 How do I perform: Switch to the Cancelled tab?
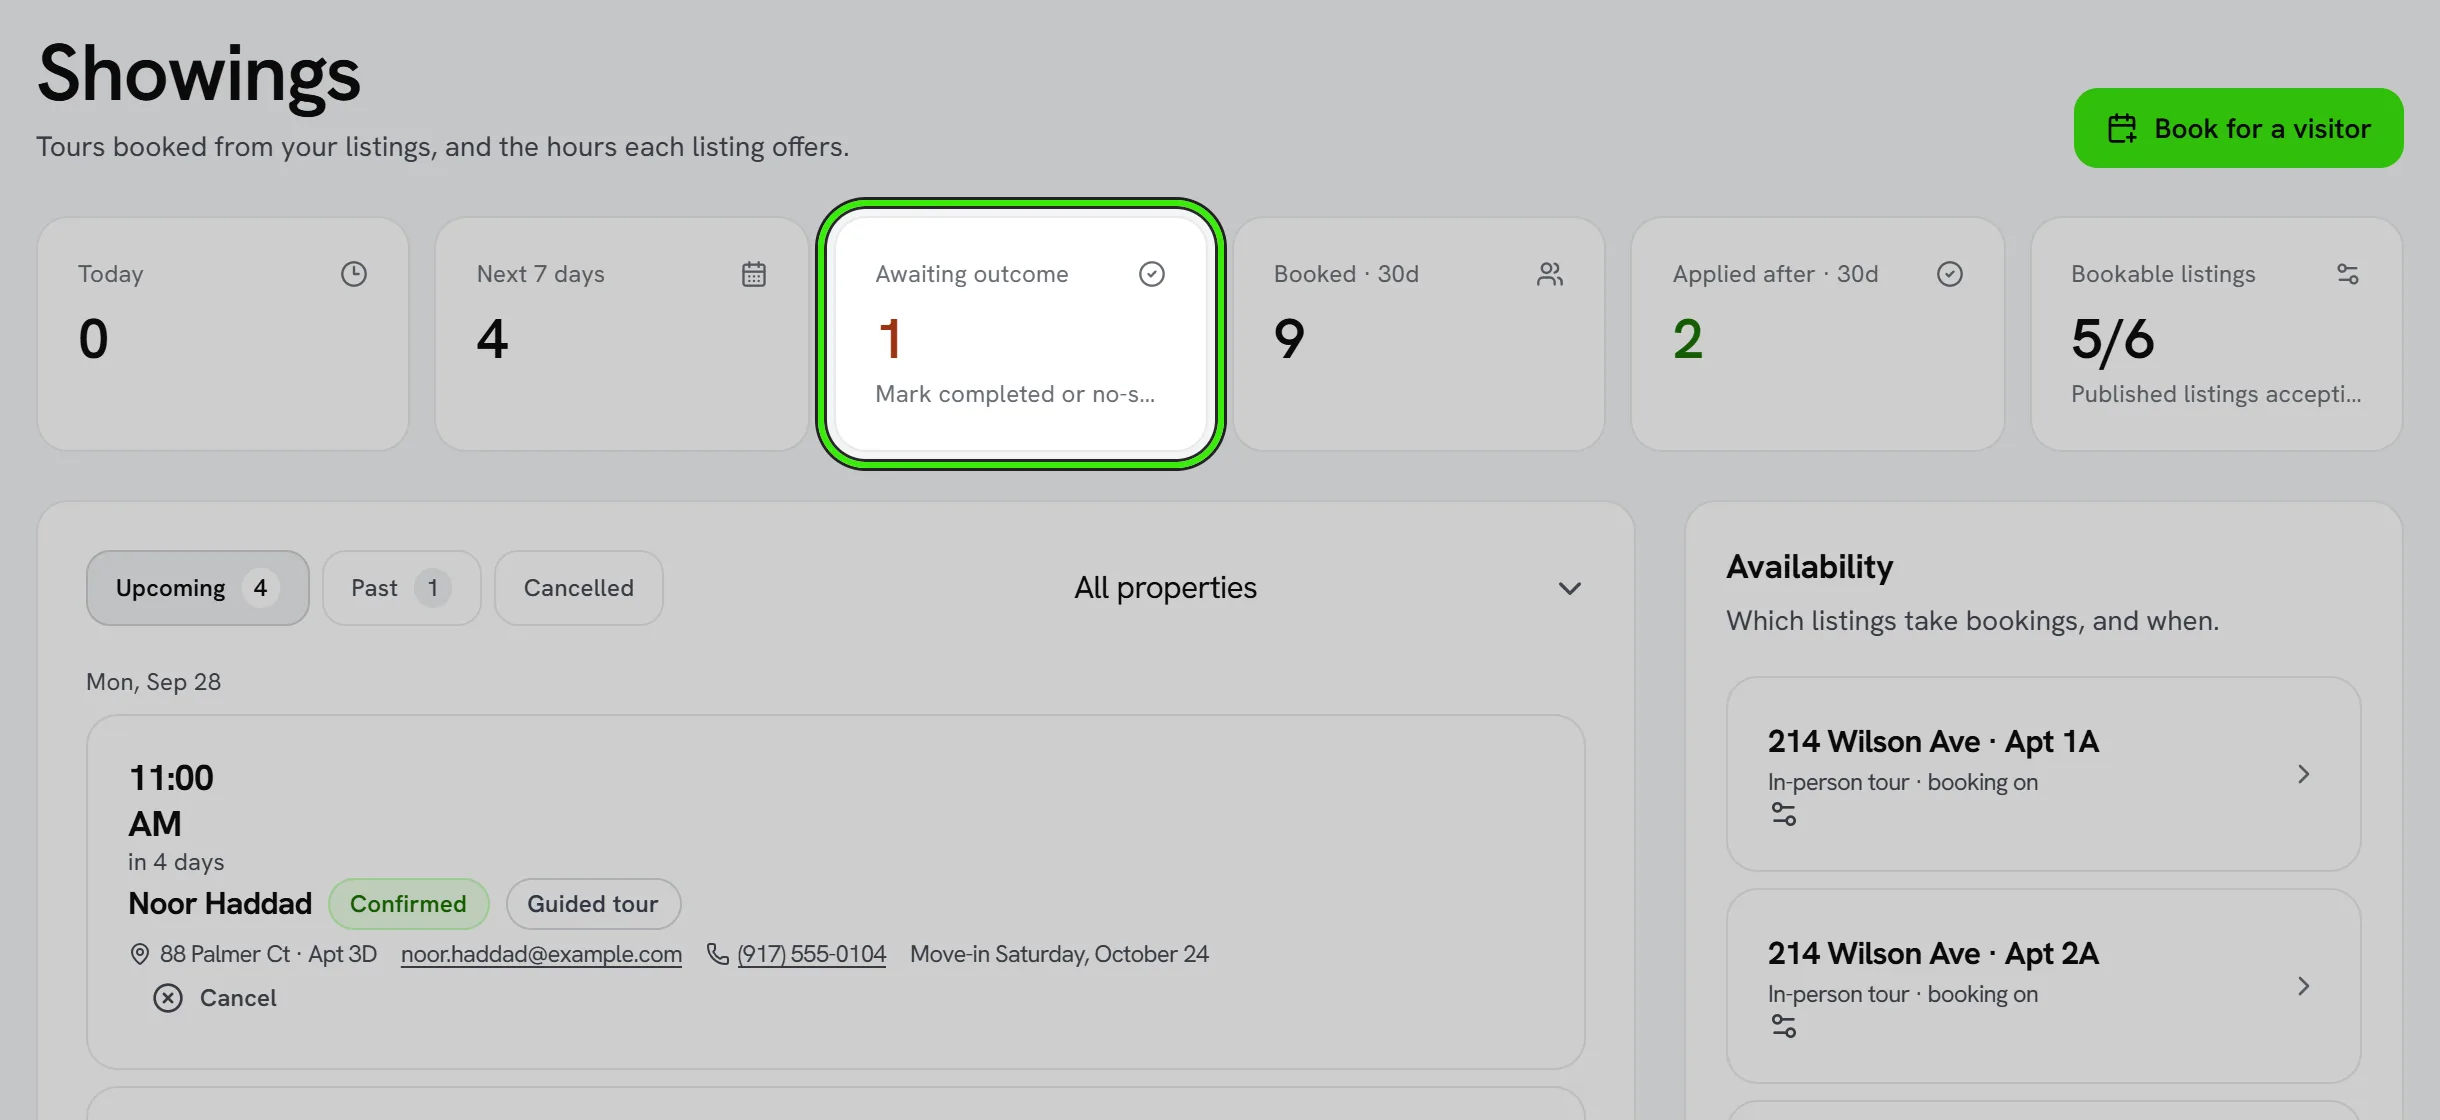579,588
